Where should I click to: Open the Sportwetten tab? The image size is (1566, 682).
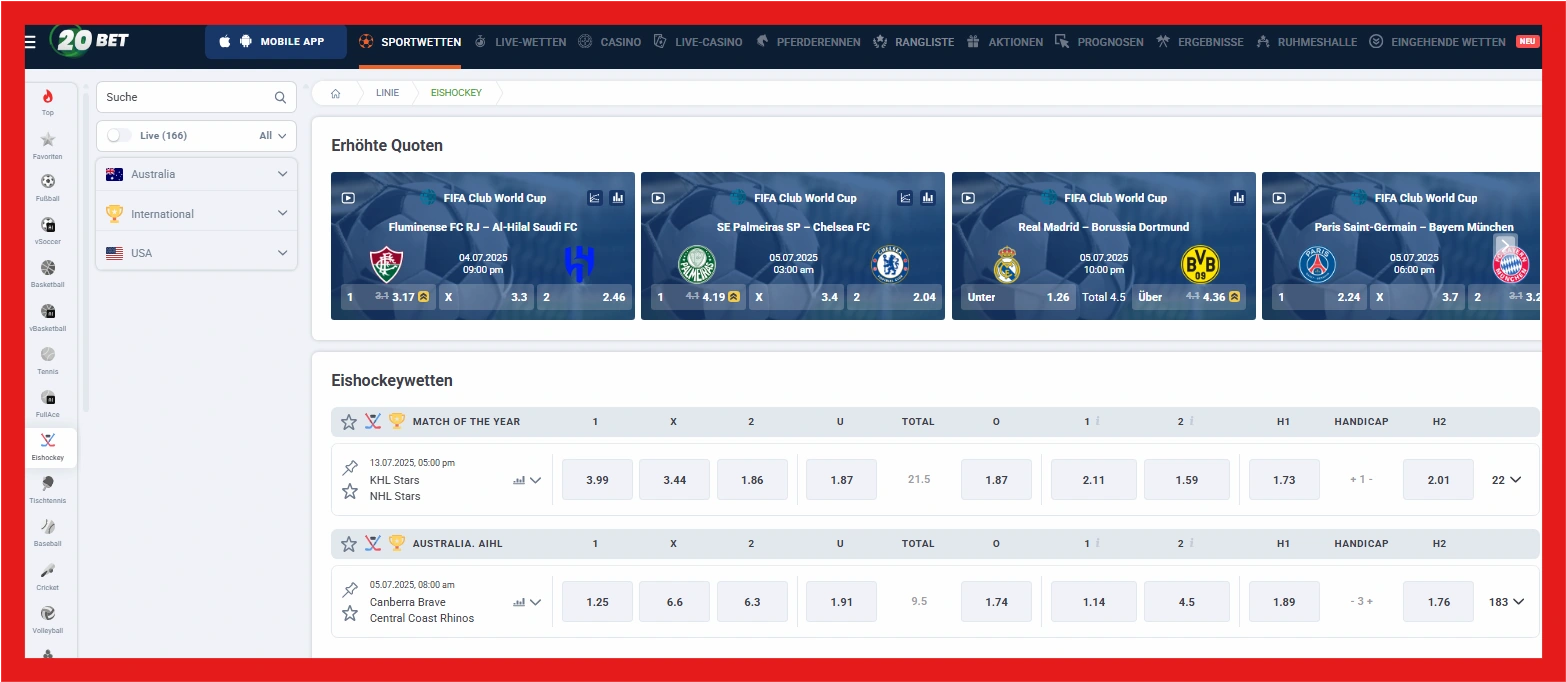pyautogui.click(x=409, y=42)
